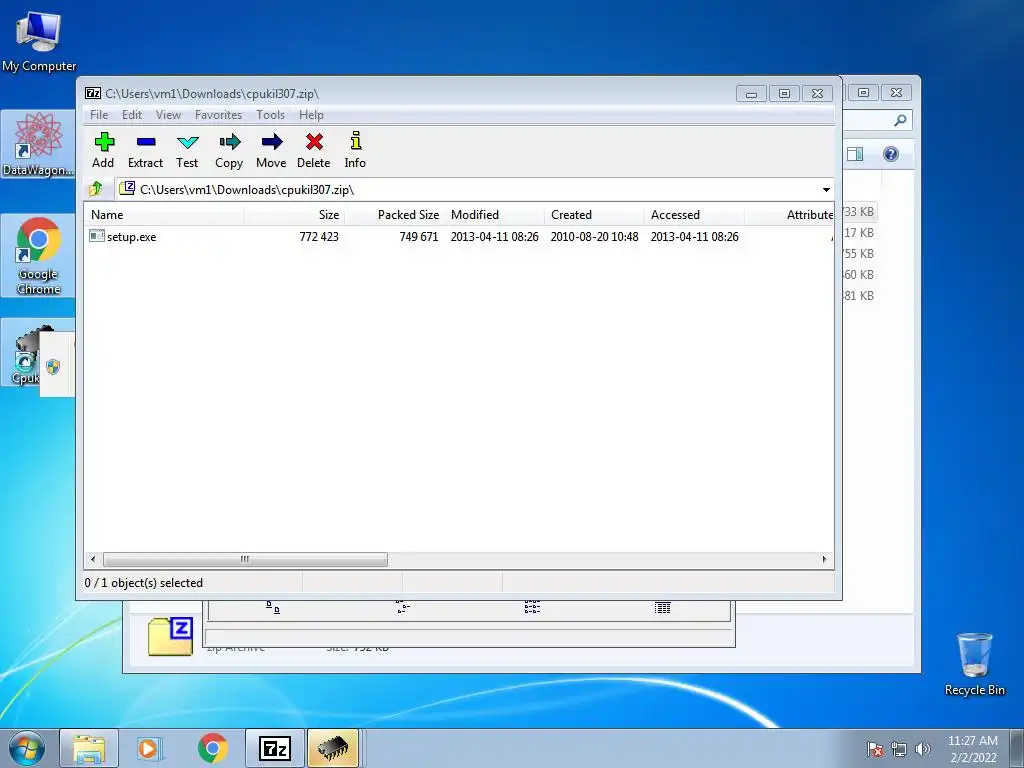Go up one folder level with the arrow icon
The width and height of the screenshot is (1024, 768).
tap(96, 189)
